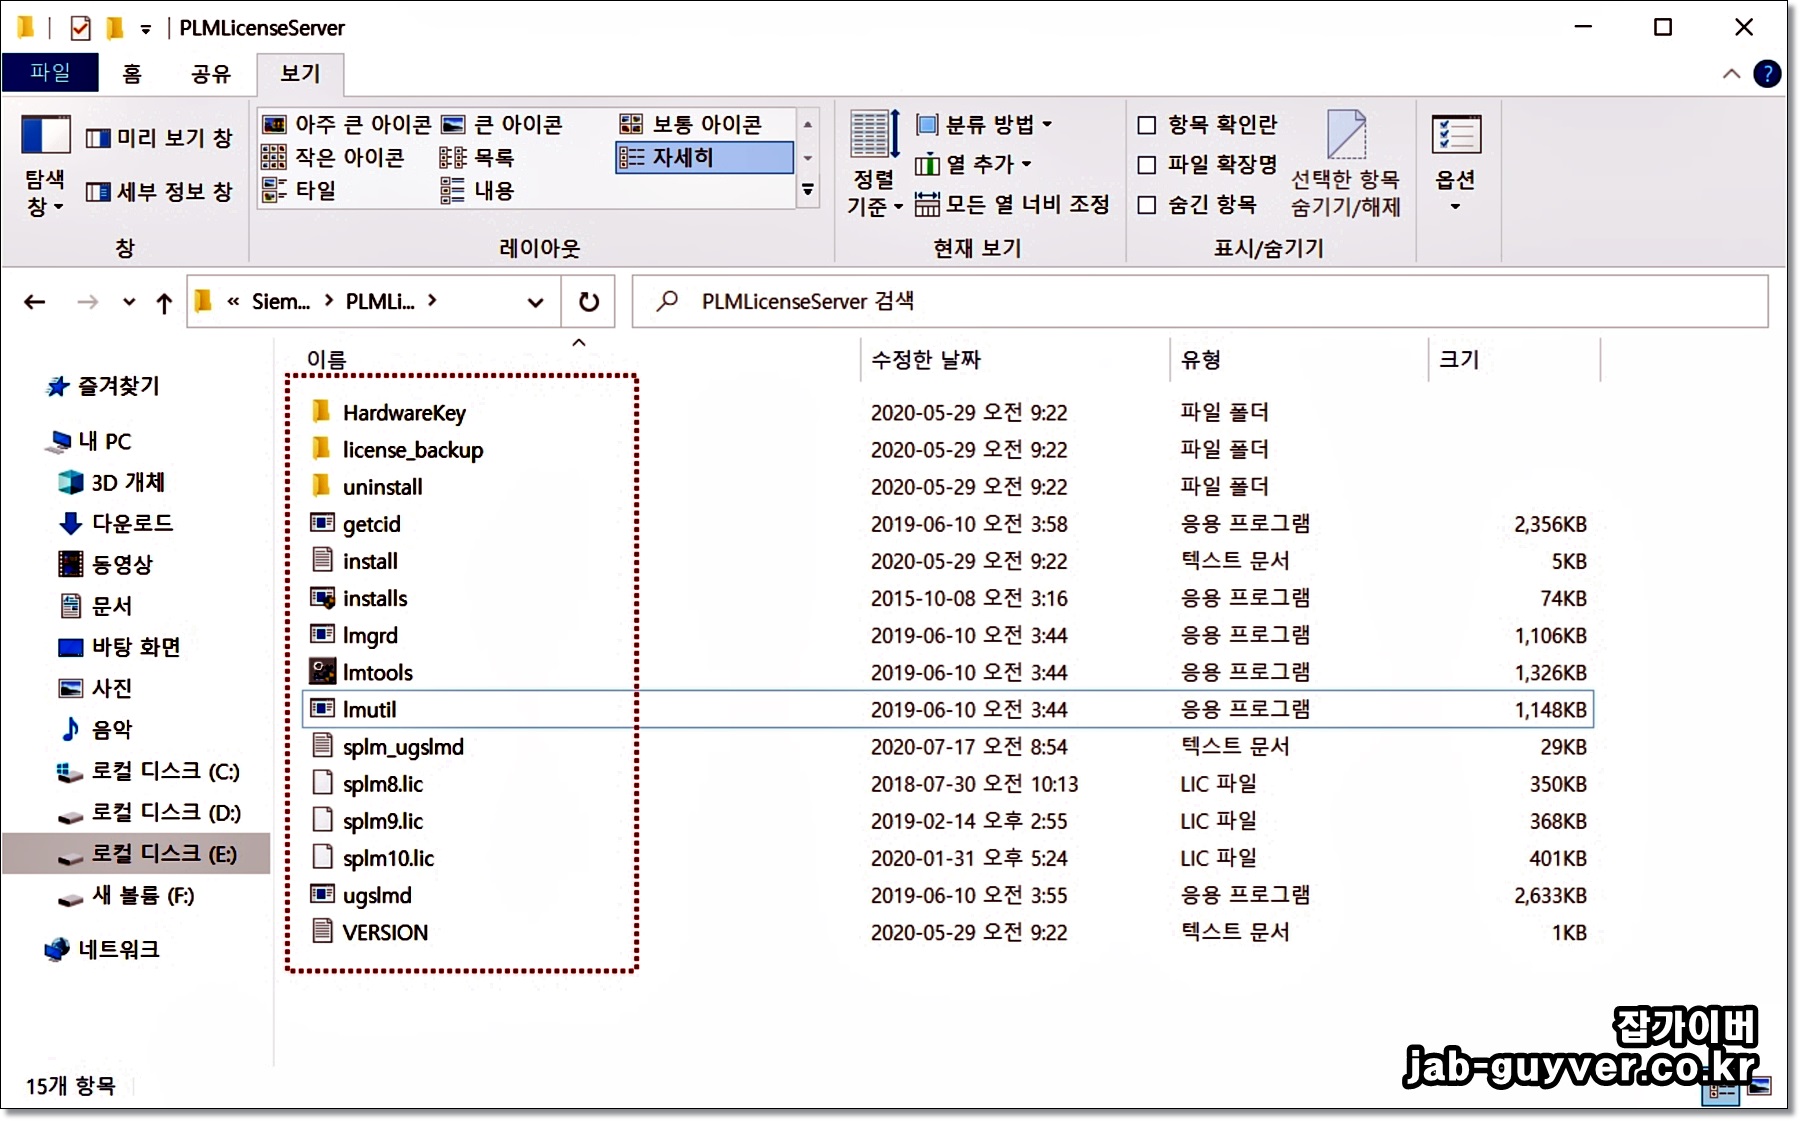Select 내용 content layout

pyautogui.click(x=477, y=190)
